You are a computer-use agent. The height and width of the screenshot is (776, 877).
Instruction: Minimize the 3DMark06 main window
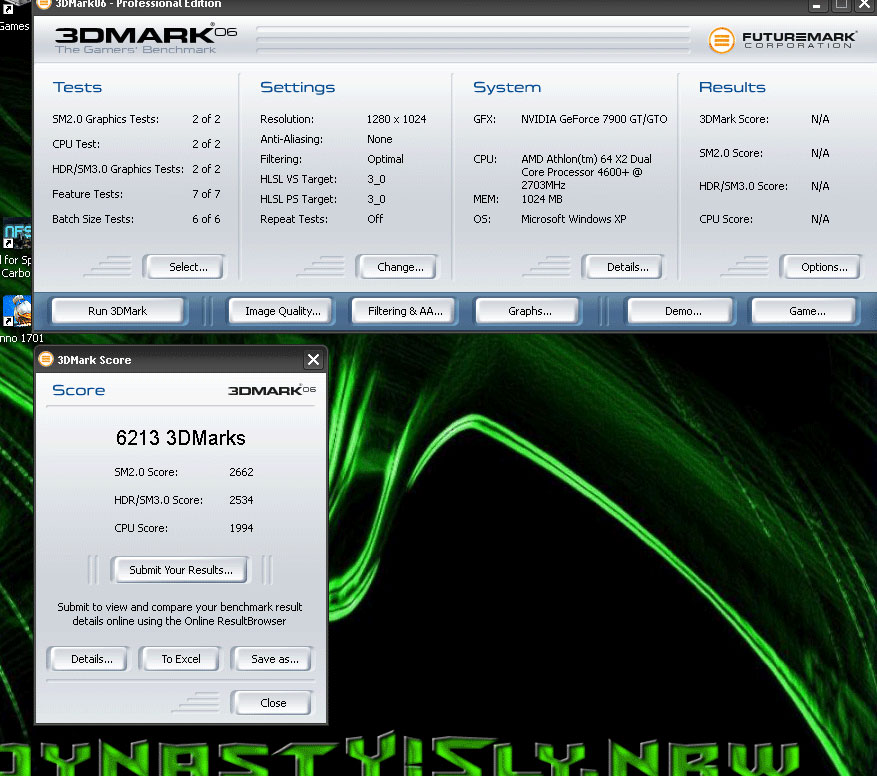point(817,5)
